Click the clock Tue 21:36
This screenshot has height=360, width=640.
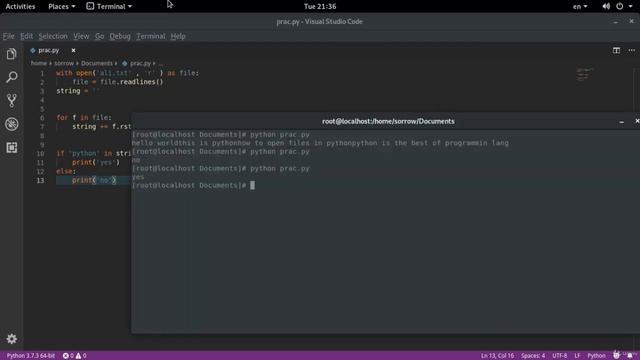coord(320,6)
